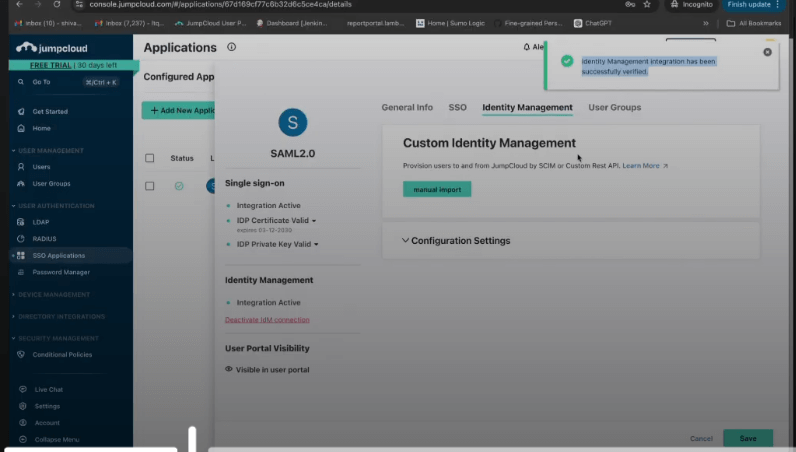The width and height of the screenshot is (796, 452).
Task: Click the active status check in app row
Action: click(x=179, y=186)
